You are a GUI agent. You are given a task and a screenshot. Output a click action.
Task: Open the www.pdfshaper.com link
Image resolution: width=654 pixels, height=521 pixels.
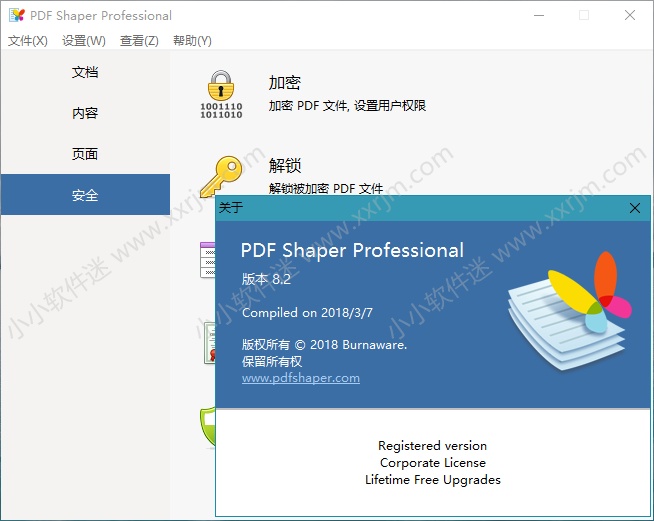pyautogui.click(x=301, y=378)
